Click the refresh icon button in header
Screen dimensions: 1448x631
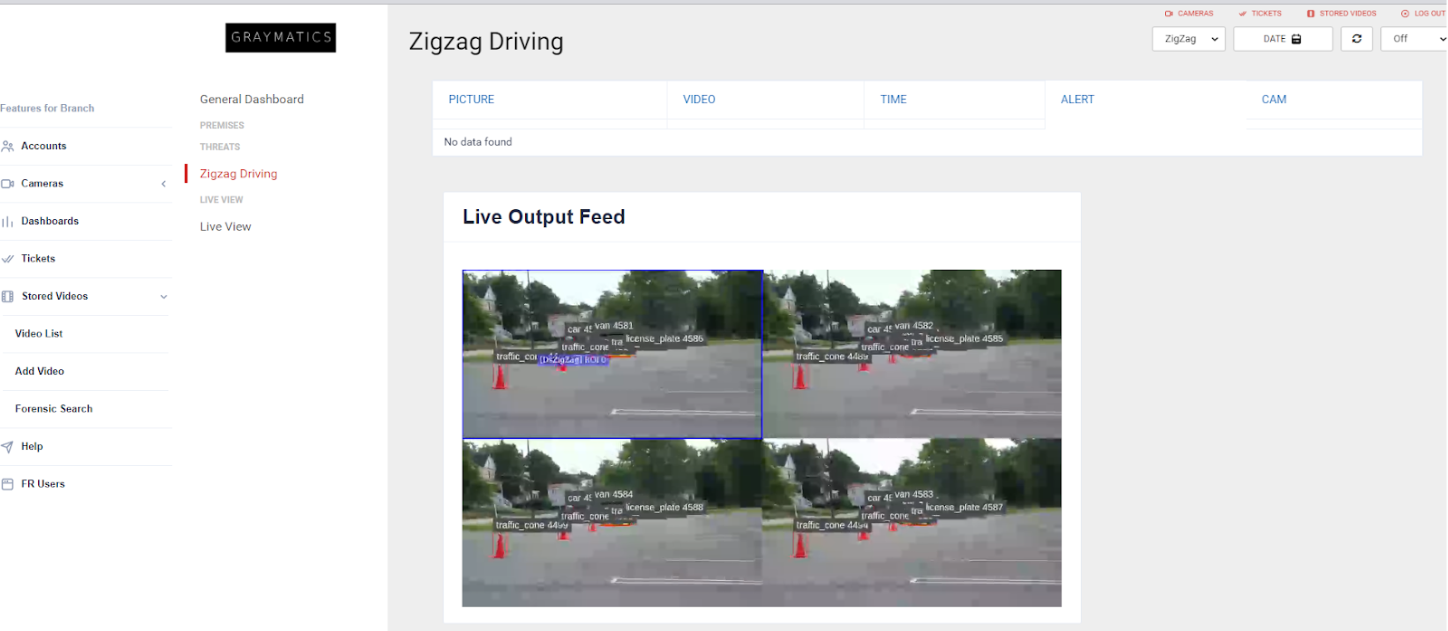click(1357, 39)
